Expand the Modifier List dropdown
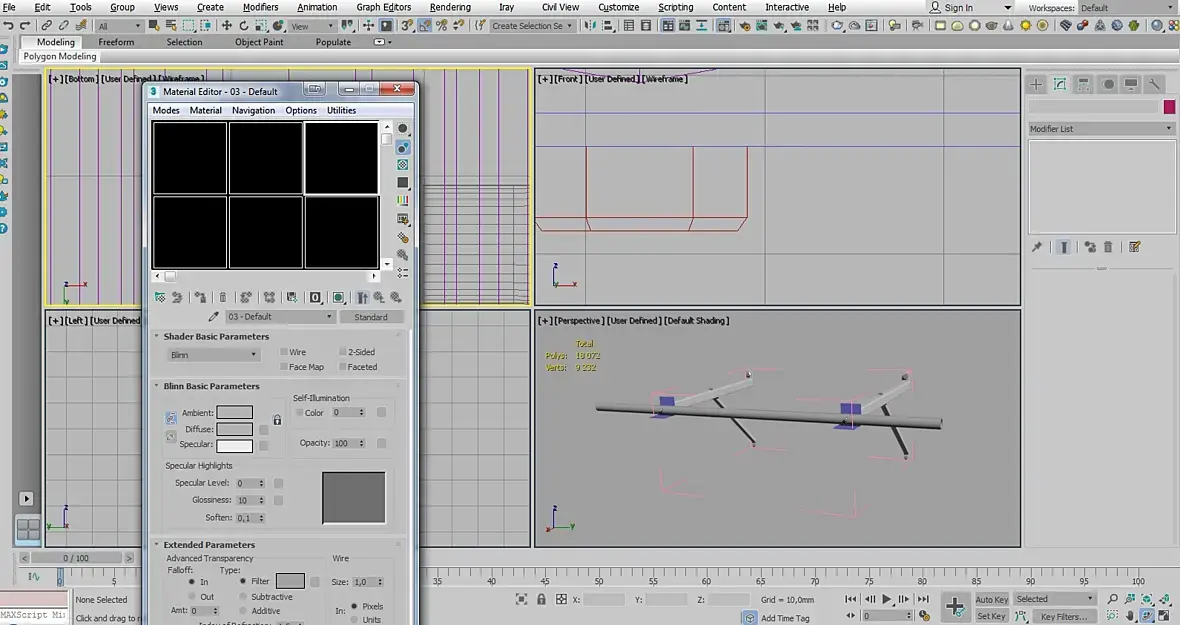This screenshot has height=625, width=1180. coord(1101,129)
